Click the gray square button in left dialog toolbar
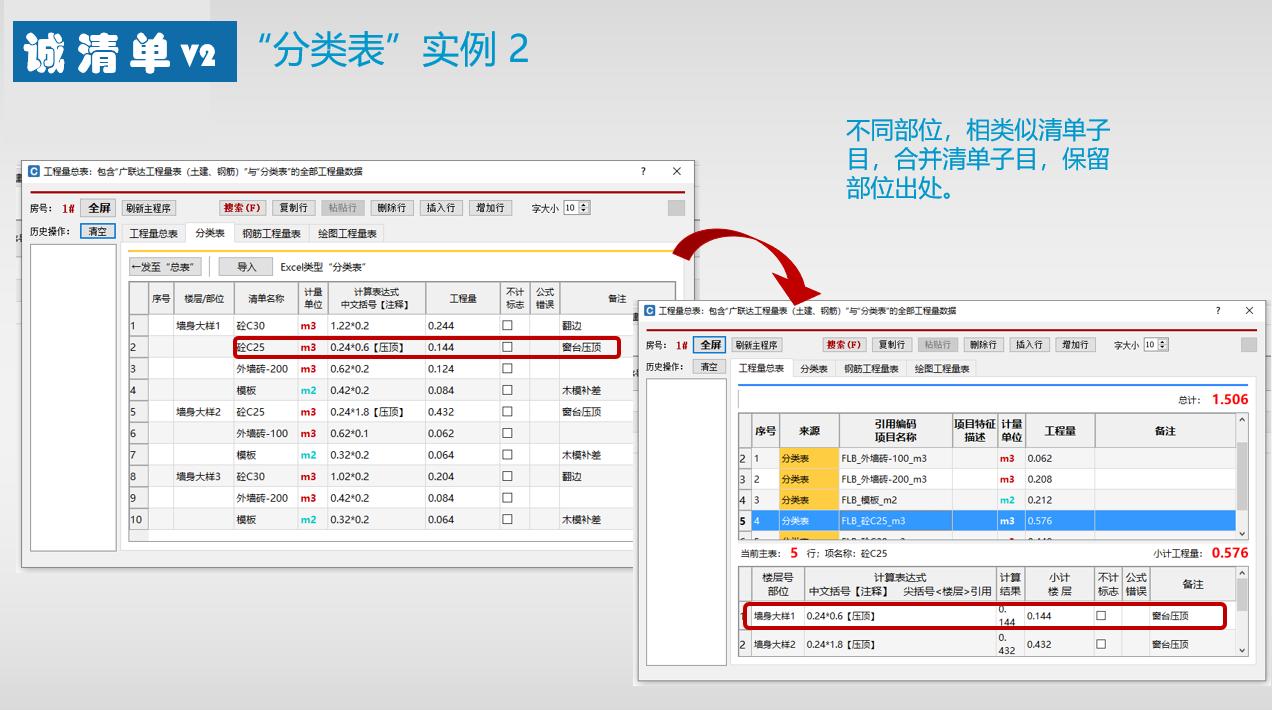Image resolution: width=1272 pixels, height=710 pixels. (x=676, y=208)
